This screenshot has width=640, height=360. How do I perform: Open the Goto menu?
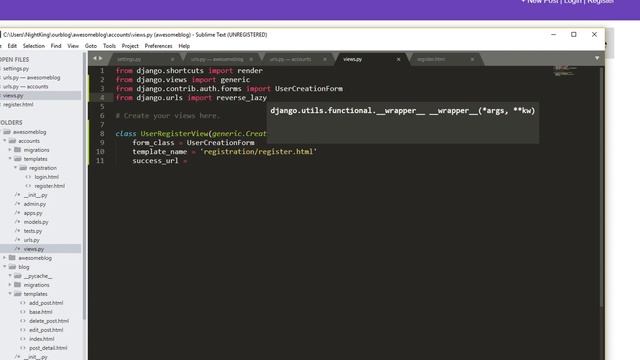(91, 46)
